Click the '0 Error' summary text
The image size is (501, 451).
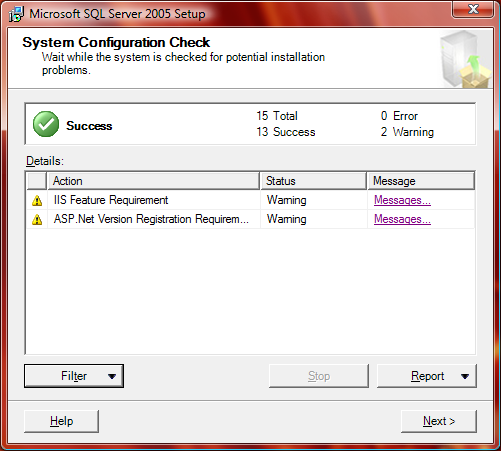399,116
